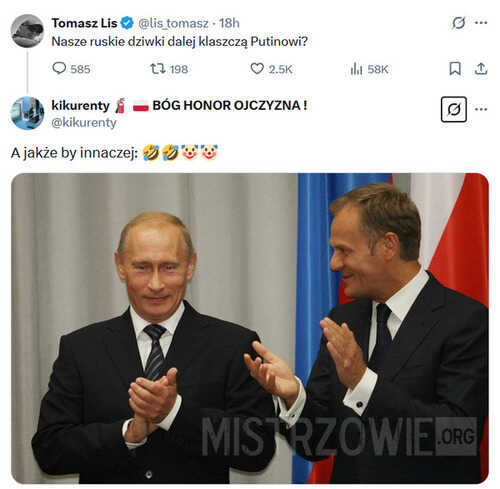Open the @kikurenty handle

click(84, 123)
